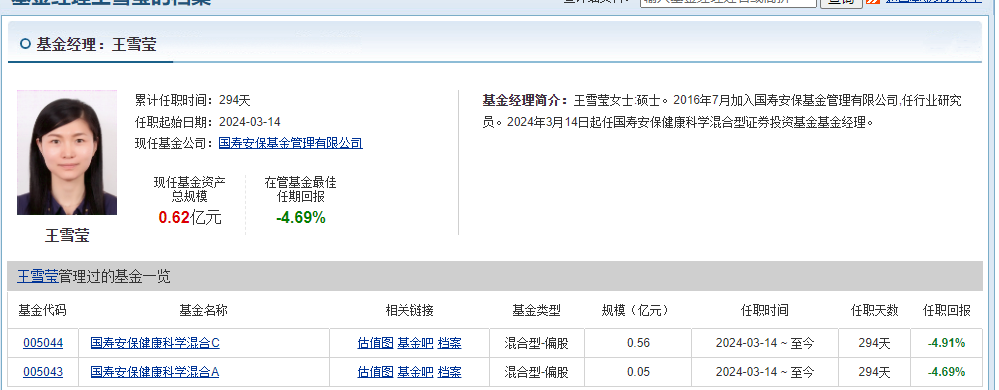Image resolution: width=999 pixels, height=390 pixels.
Task: Open 基金吧 for 国寿安保健康科学混合C
Action: [x=415, y=343]
